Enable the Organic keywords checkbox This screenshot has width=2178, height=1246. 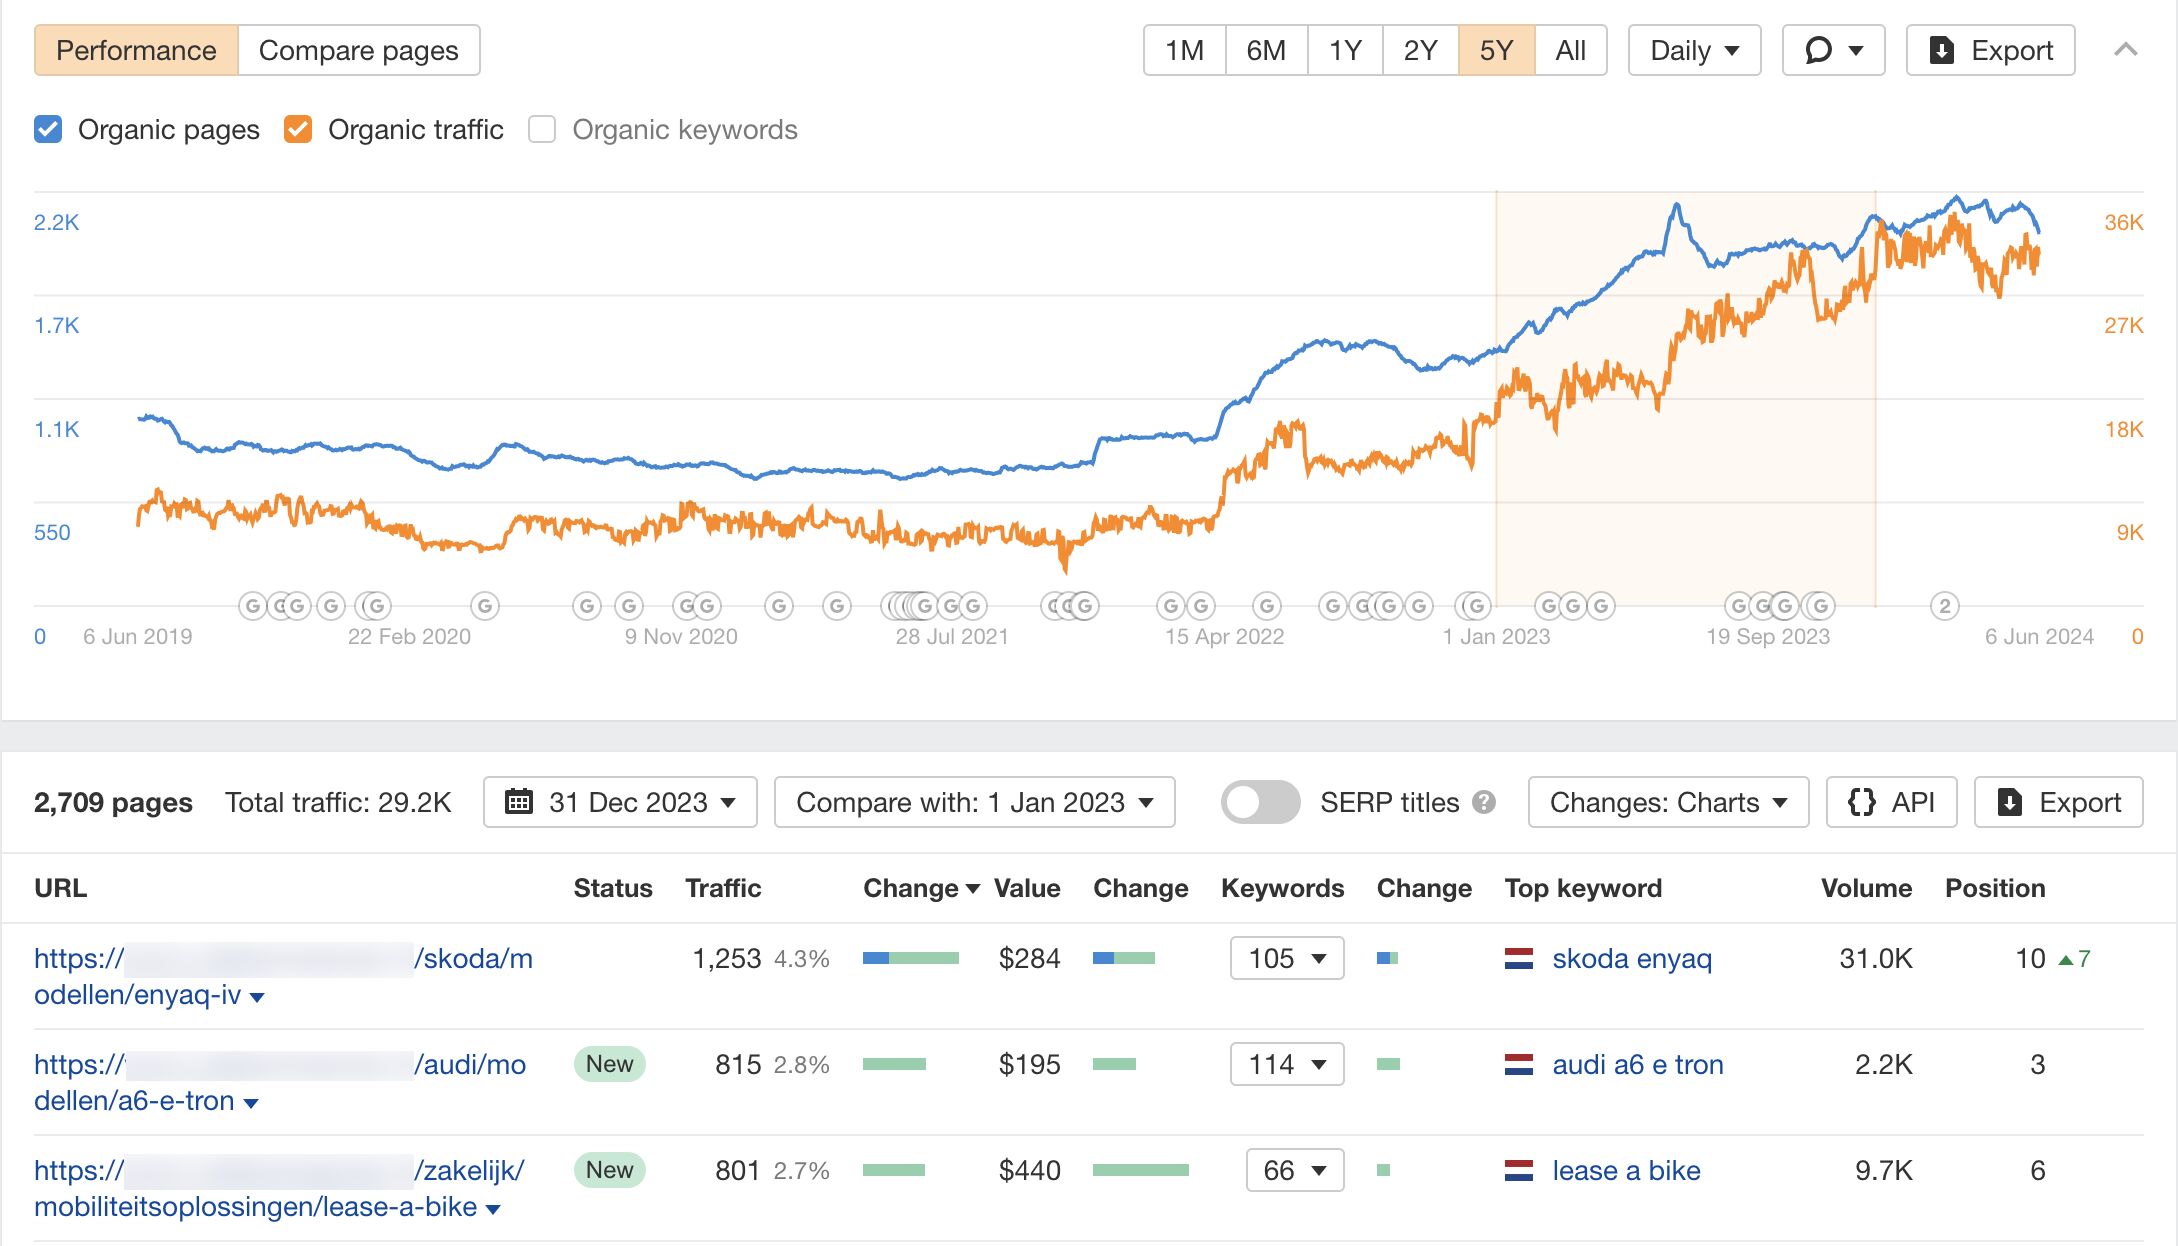[x=541, y=129]
